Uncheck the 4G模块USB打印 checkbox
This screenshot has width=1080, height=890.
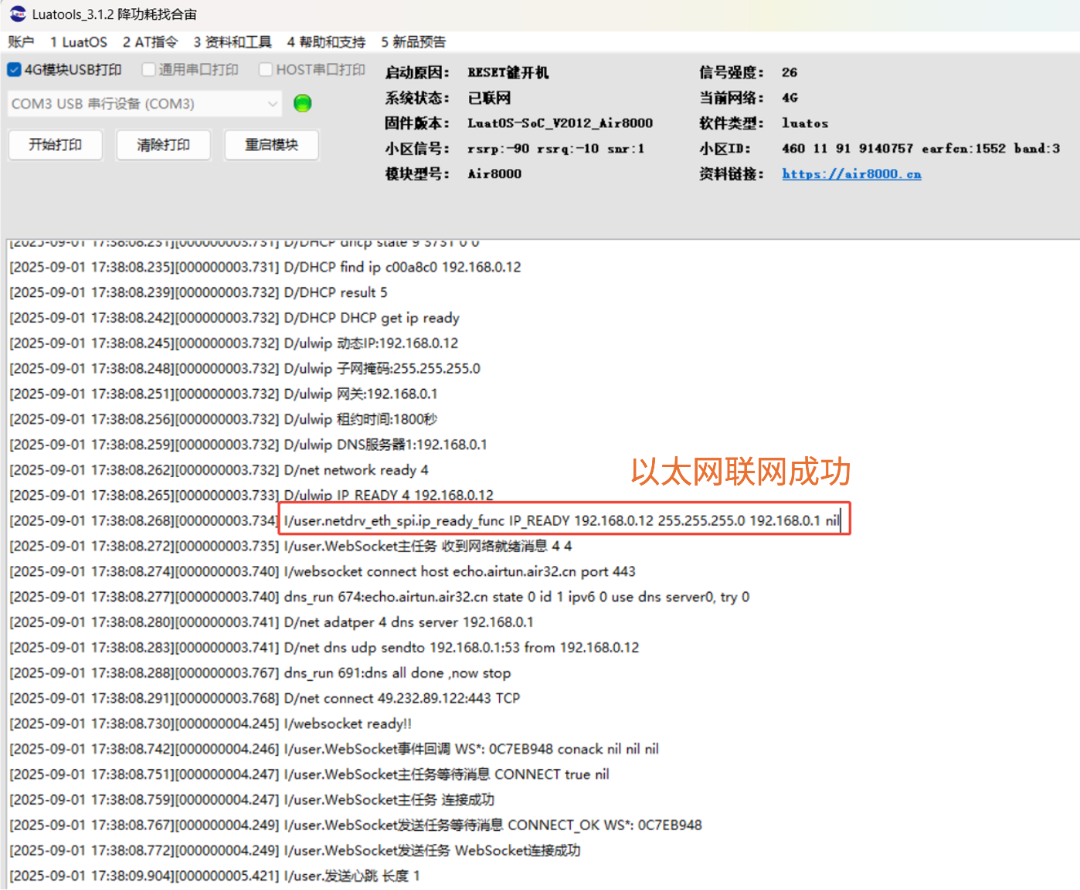pos(14,70)
